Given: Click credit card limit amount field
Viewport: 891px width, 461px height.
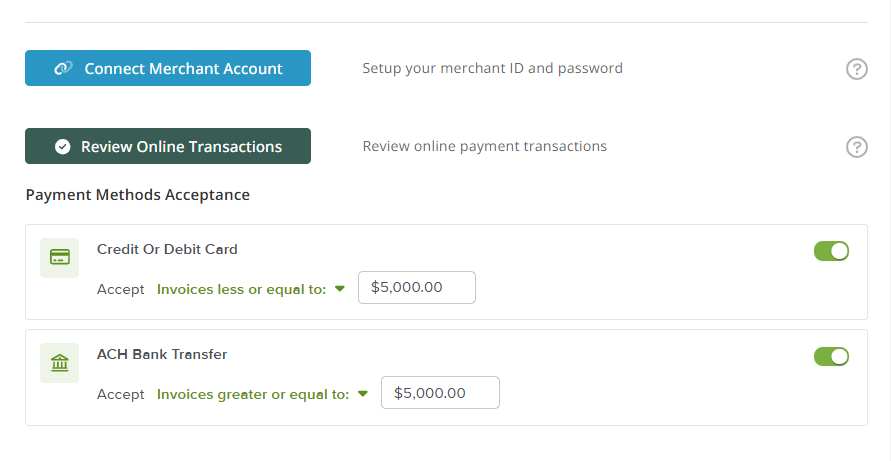Looking at the screenshot, I should (417, 287).
